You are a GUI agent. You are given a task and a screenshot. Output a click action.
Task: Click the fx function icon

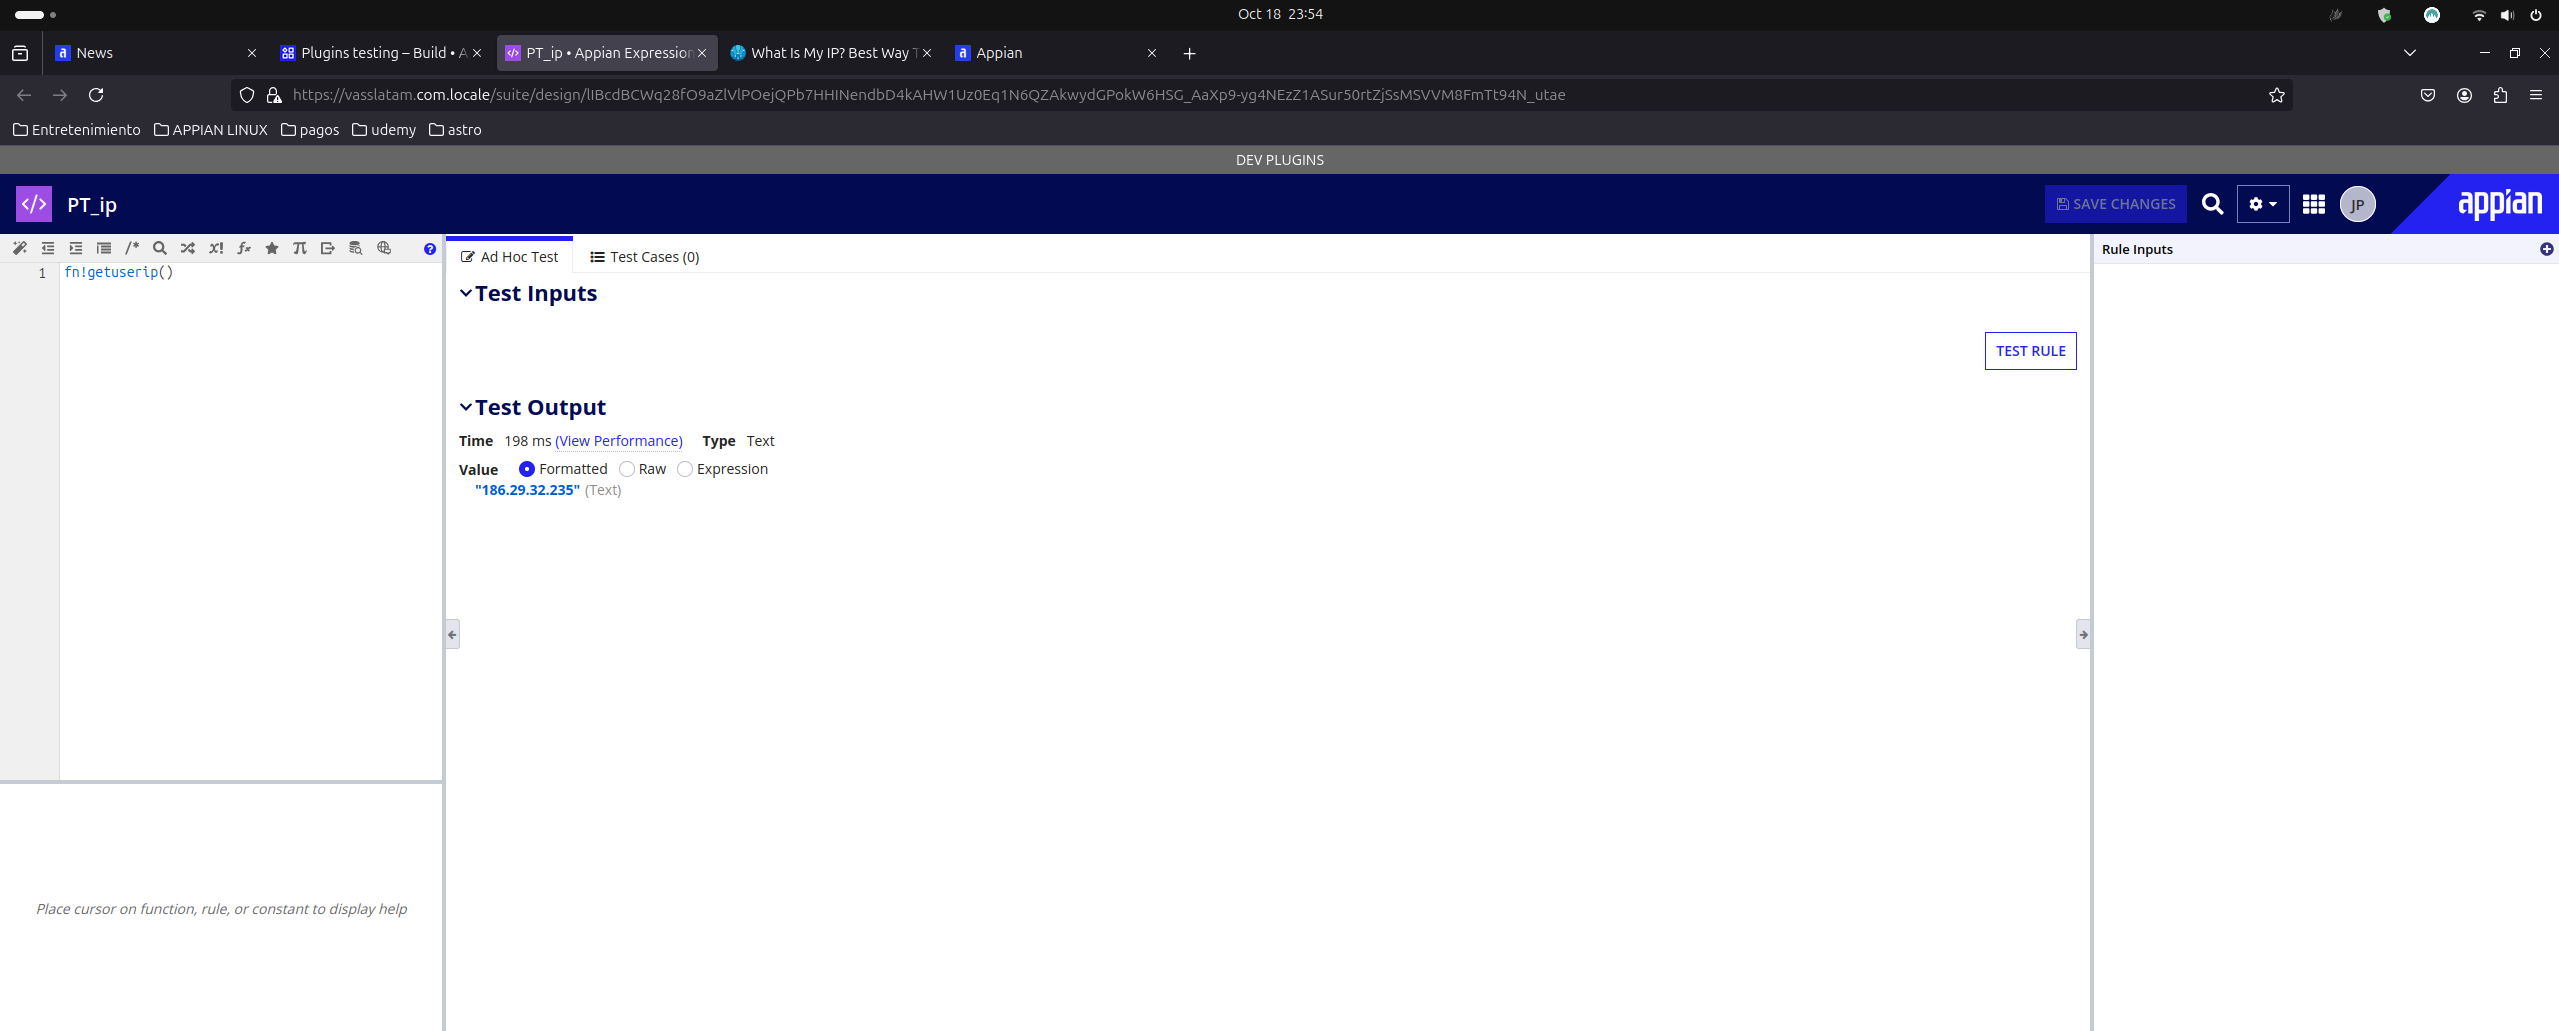[x=244, y=248]
